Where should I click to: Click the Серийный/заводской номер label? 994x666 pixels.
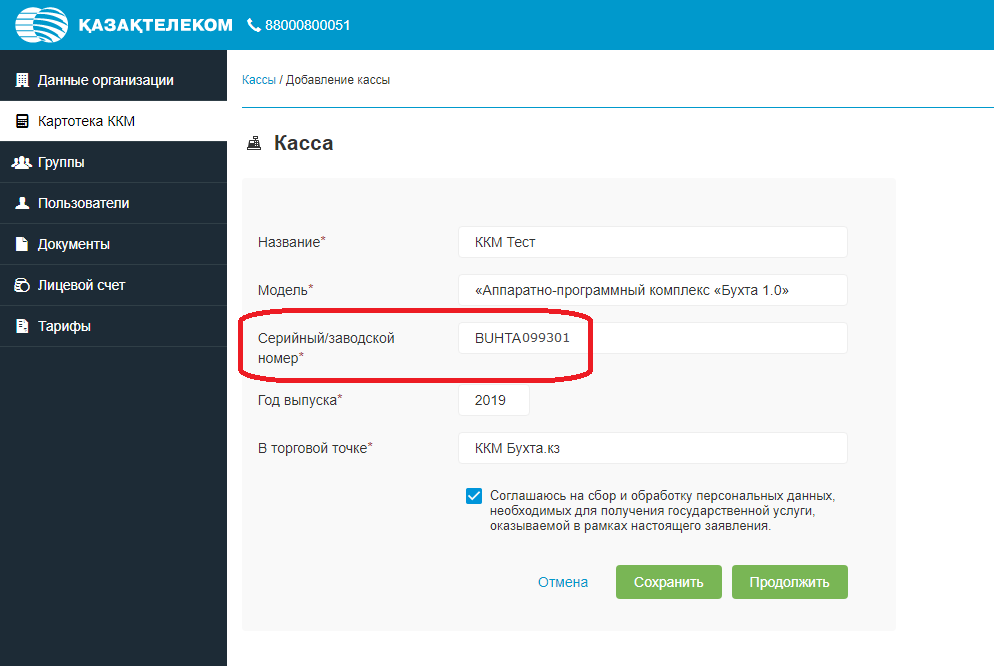pos(326,348)
